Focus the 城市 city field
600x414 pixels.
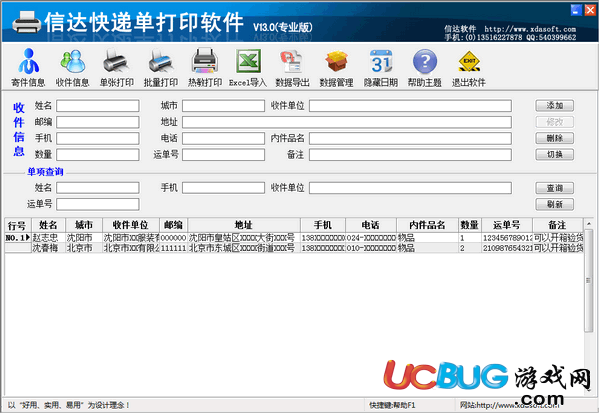(223, 106)
